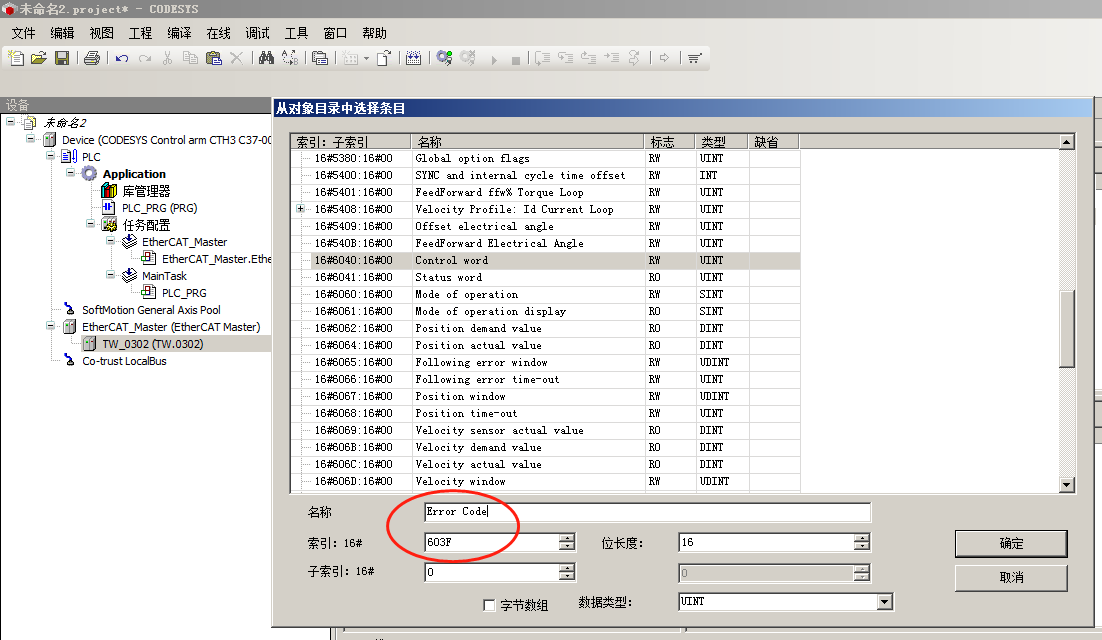Click the object list scroll-up arrow
1102x640 pixels.
click(x=1067, y=142)
